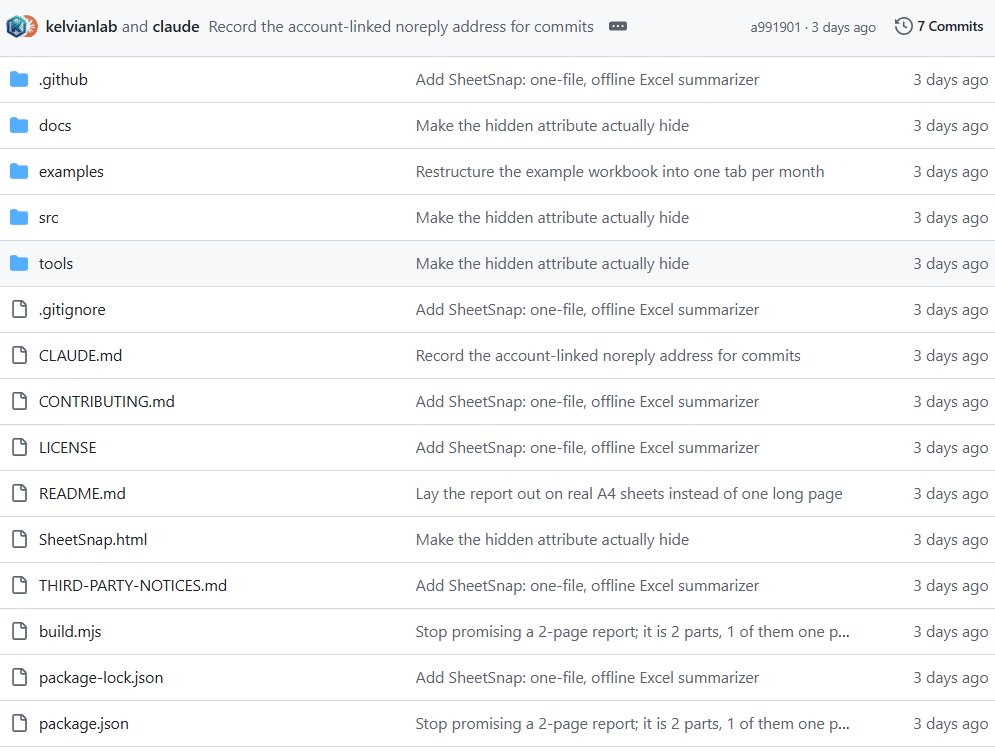Click the file icon beside .gitignore
Viewport: 995px width, 753px height.
click(20, 310)
